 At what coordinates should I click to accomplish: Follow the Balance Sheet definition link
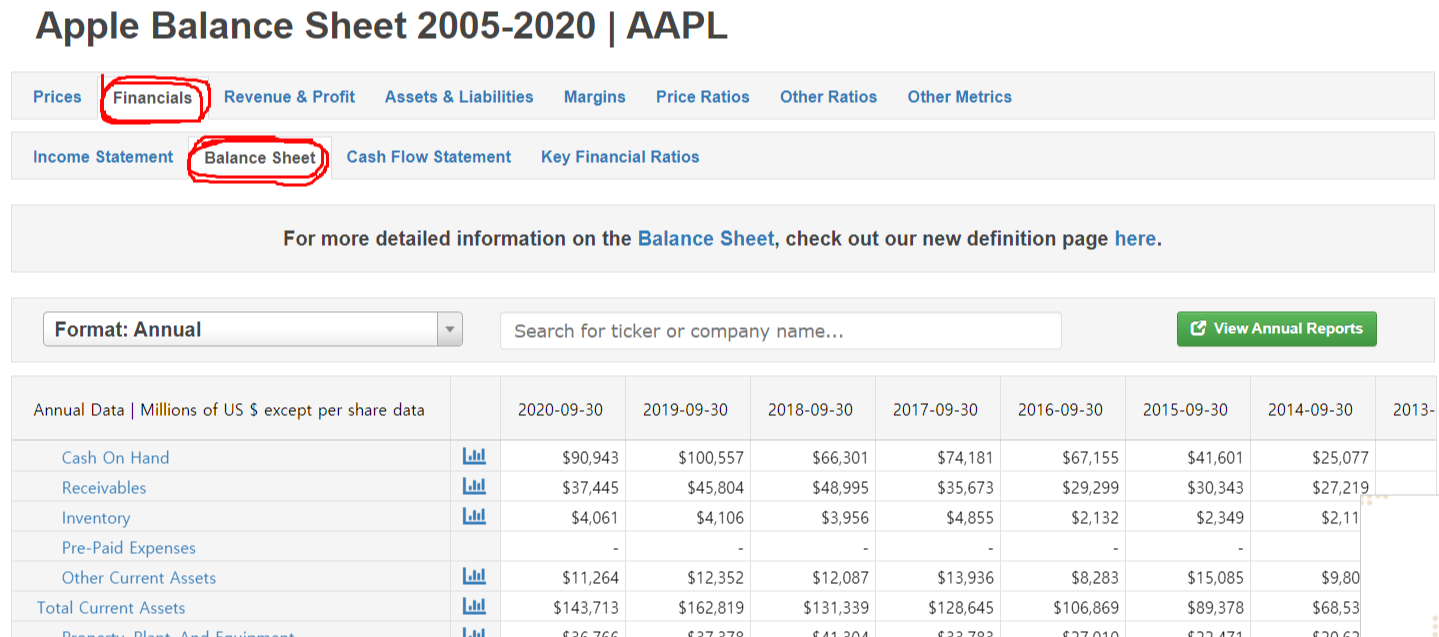(706, 239)
